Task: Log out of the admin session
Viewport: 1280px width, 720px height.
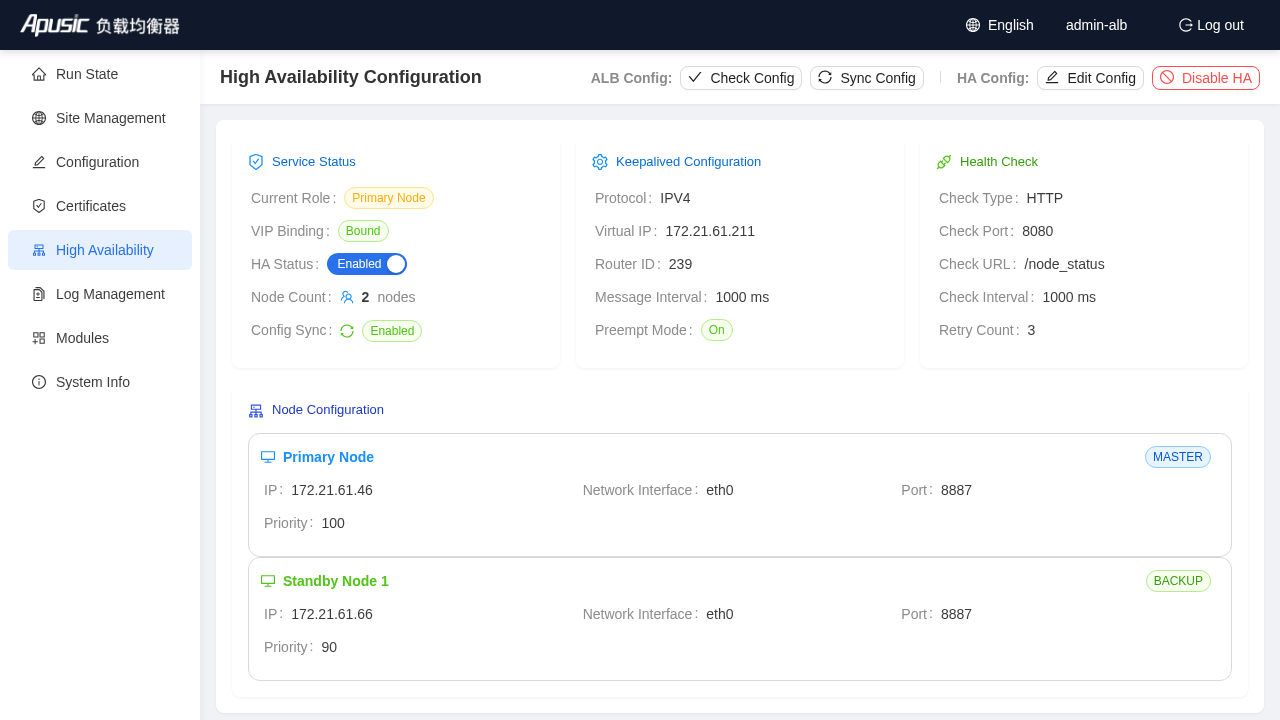Action: 1211,25
